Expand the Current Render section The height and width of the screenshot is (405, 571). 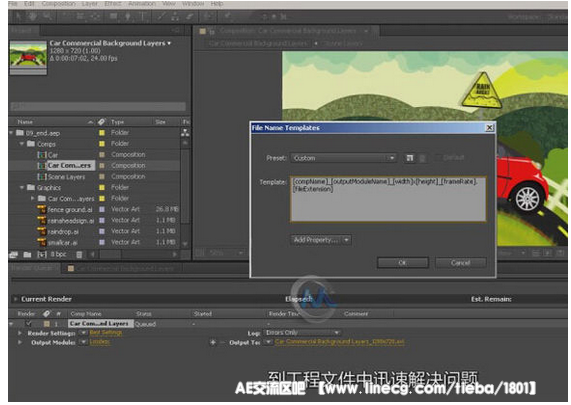pos(15,299)
